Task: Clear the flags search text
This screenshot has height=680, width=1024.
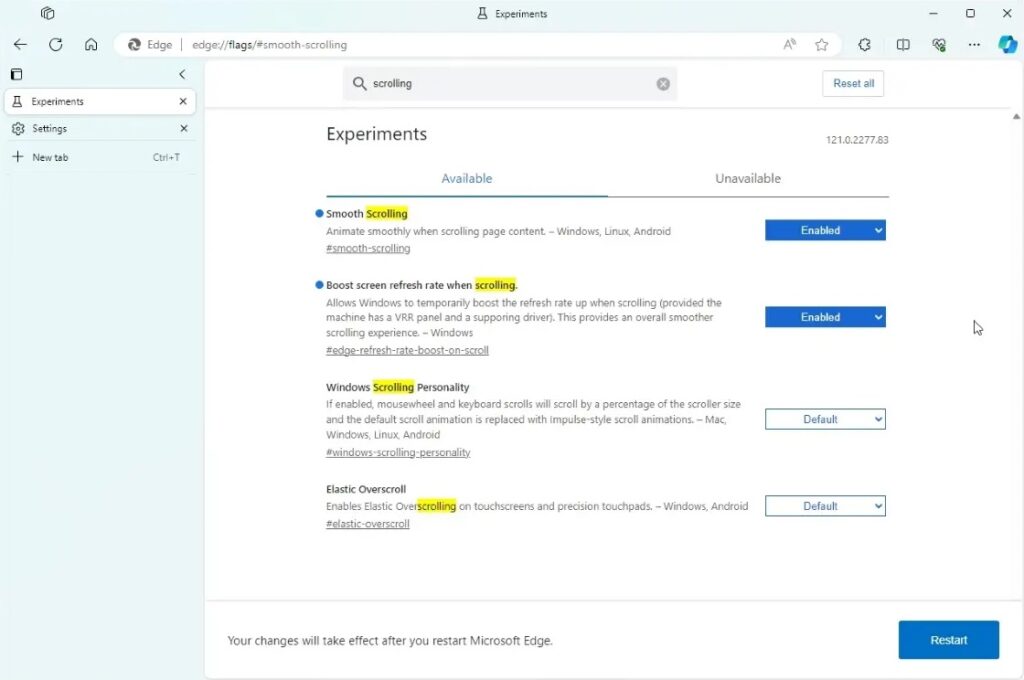Action: pyautogui.click(x=663, y=84)
